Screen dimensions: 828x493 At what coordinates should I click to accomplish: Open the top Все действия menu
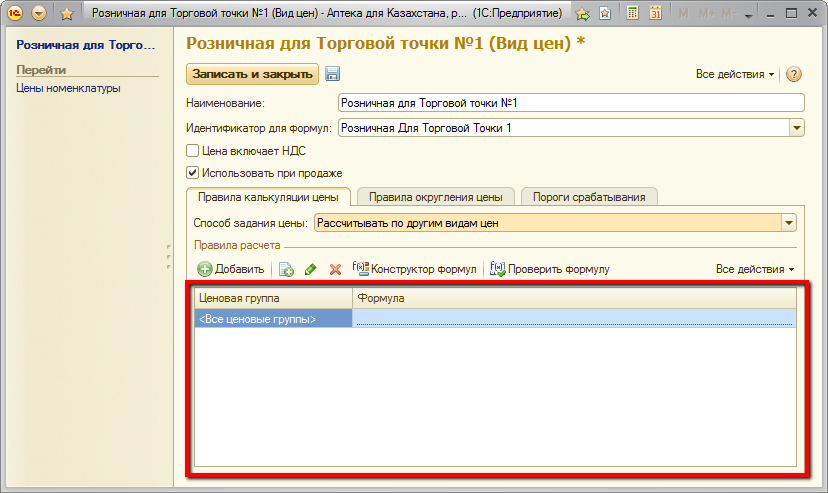735,75
